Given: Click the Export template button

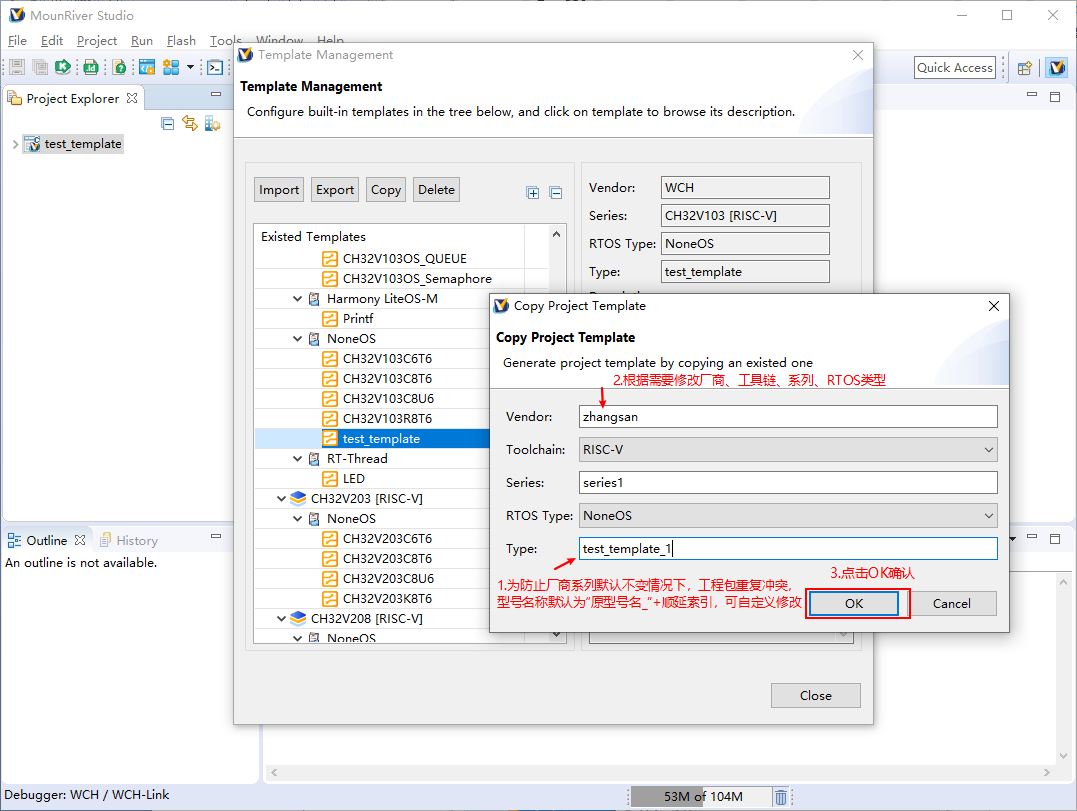Looking at the screenshot, I should [x=335, y=190].
